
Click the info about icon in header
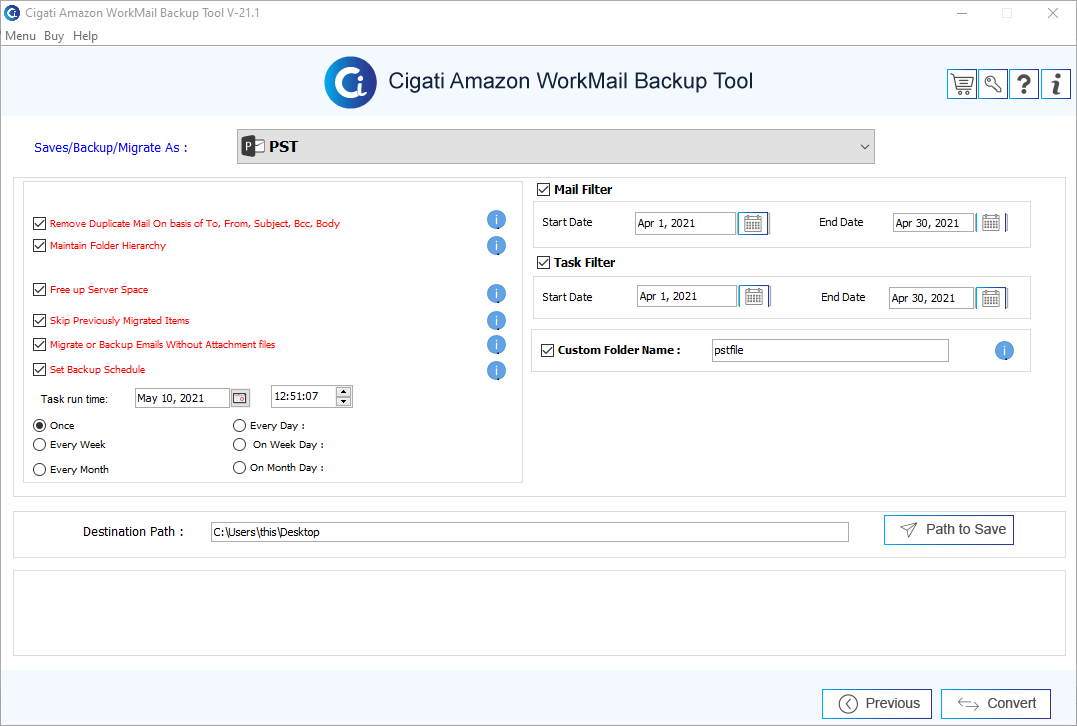coord(1056,84)
